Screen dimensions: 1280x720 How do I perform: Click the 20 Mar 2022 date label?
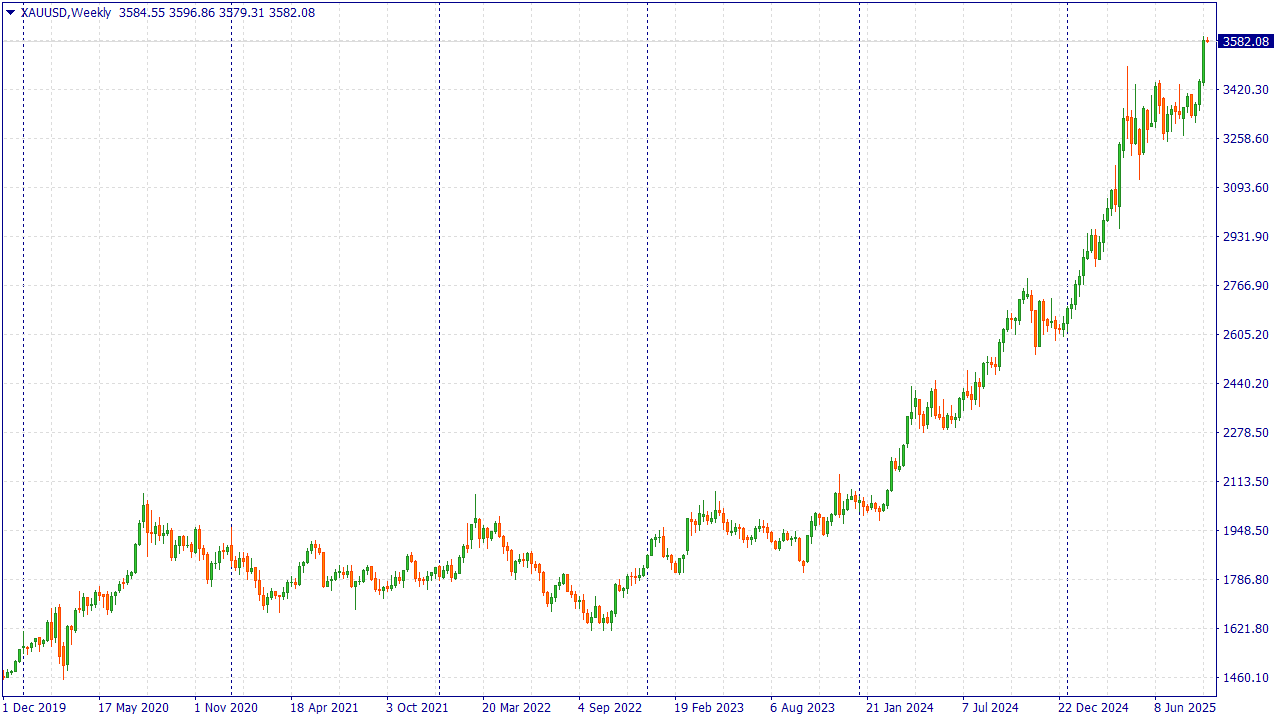(x=516, y=708)
